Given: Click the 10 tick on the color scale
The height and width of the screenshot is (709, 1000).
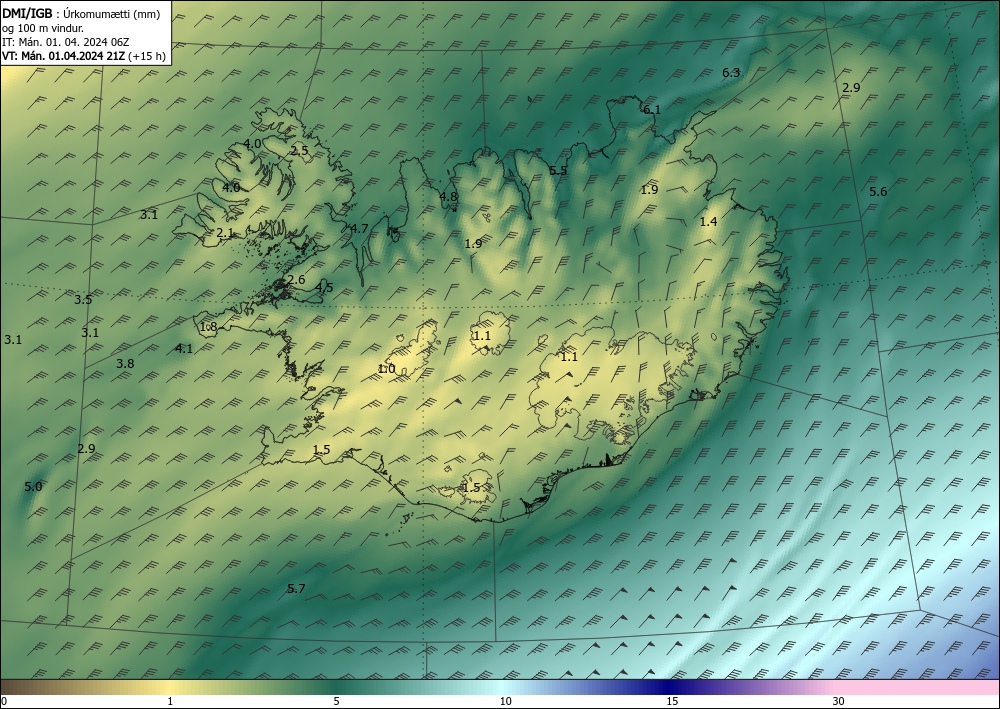Looking at the screenshot, I should [505, 701].
